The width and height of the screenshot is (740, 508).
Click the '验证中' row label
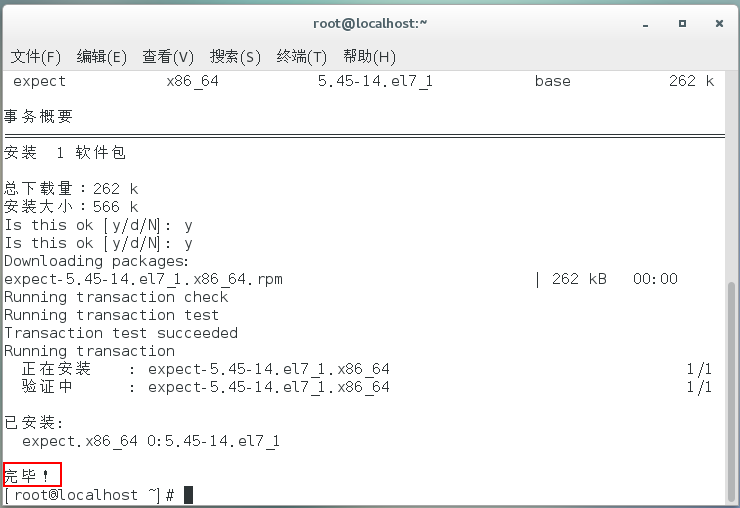(47, 387)
